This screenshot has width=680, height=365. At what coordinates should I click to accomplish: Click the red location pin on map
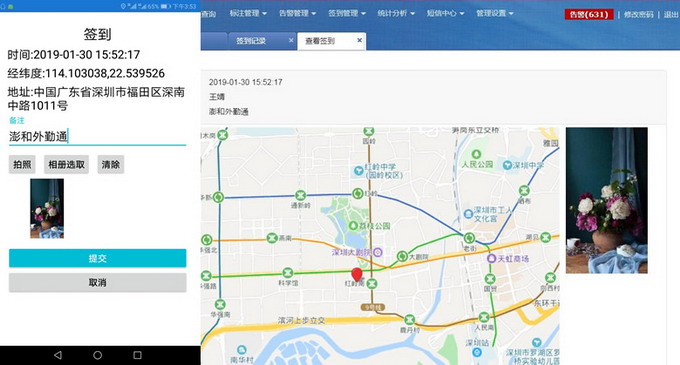[x=356, y=275]
